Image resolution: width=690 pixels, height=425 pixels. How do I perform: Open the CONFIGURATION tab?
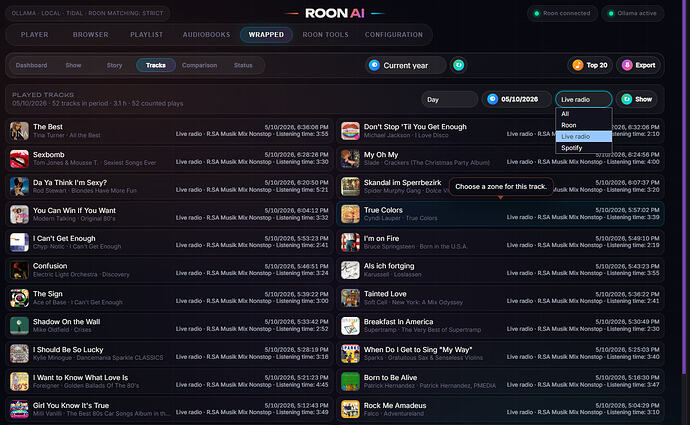click(x=393, y=35)
